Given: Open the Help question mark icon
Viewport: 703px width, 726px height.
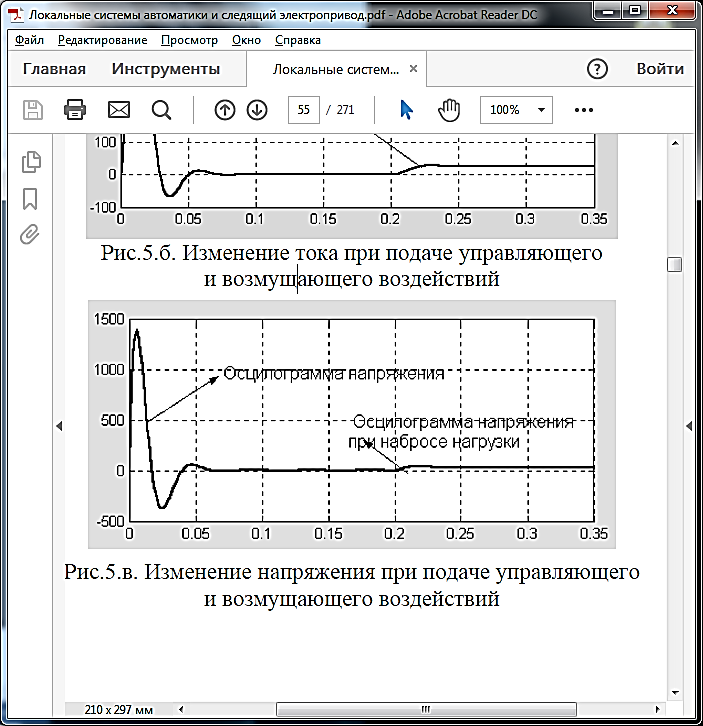Looking at the screenshot, I should pyautogui.click(x=597, y=69).
